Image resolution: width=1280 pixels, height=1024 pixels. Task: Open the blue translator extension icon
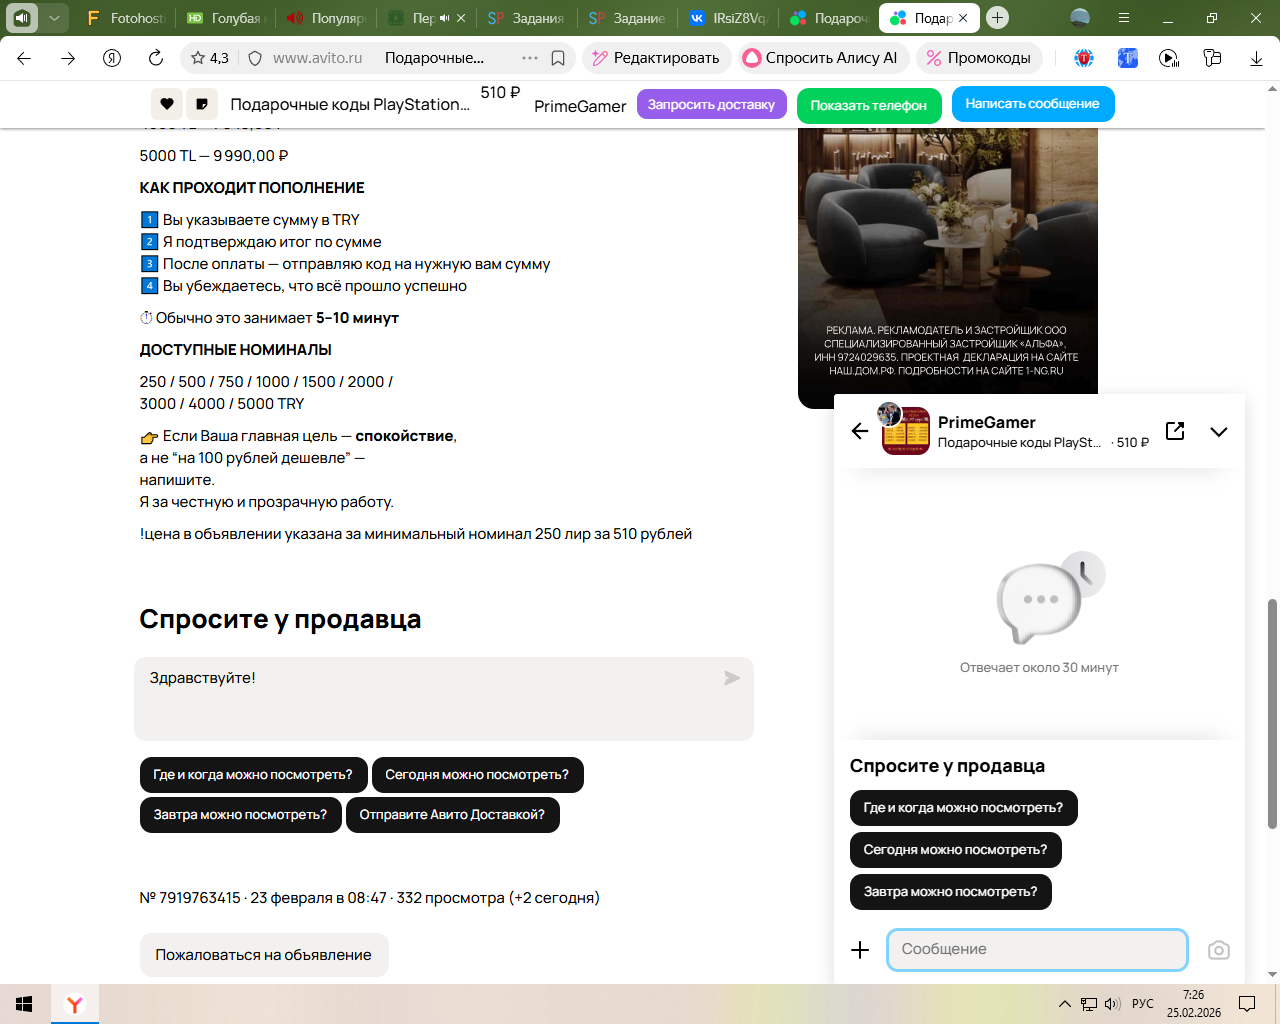[x=1127, y=58]
